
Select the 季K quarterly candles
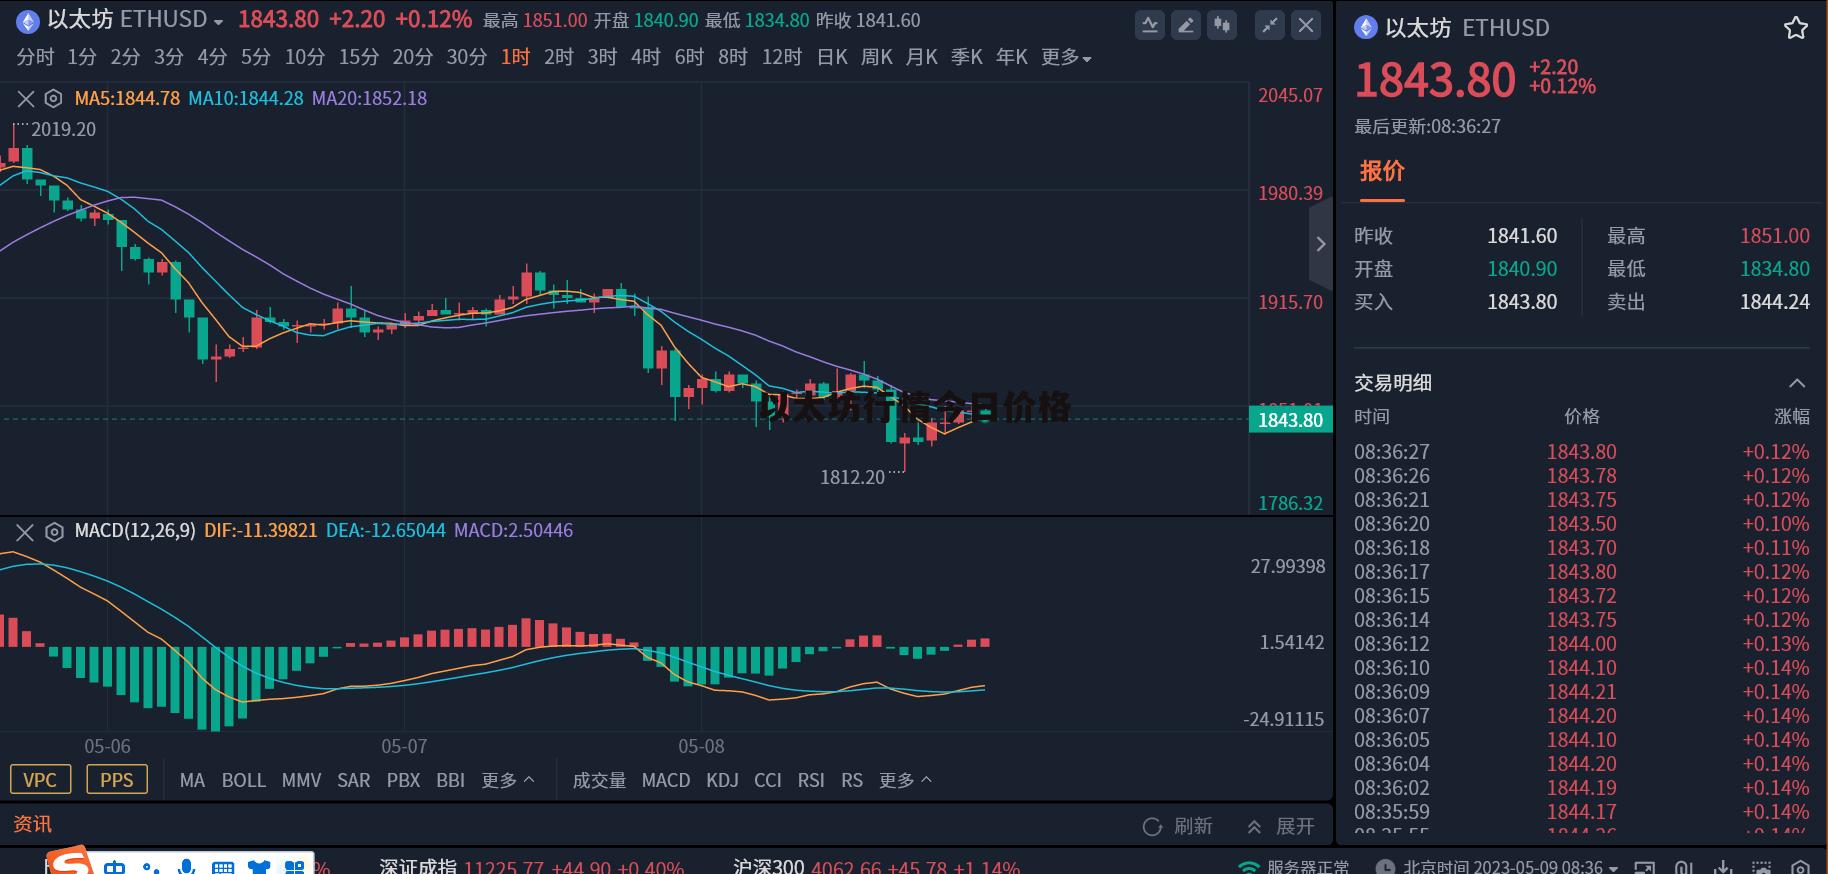(x=966, y=57)
